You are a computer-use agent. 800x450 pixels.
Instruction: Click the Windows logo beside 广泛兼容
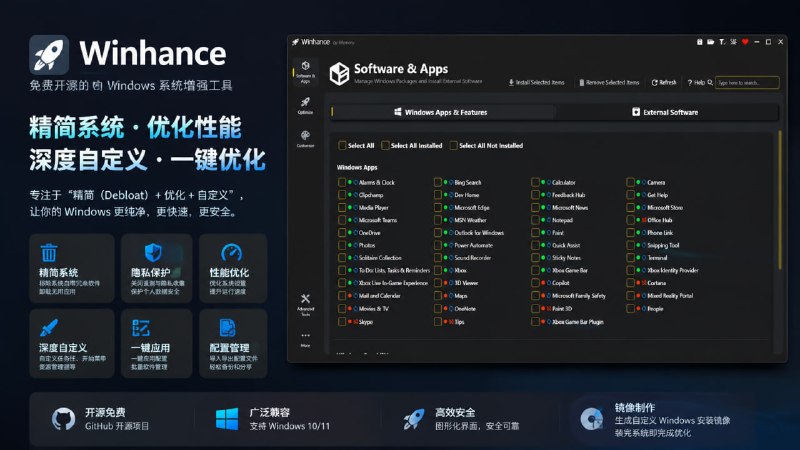[227, 418]
